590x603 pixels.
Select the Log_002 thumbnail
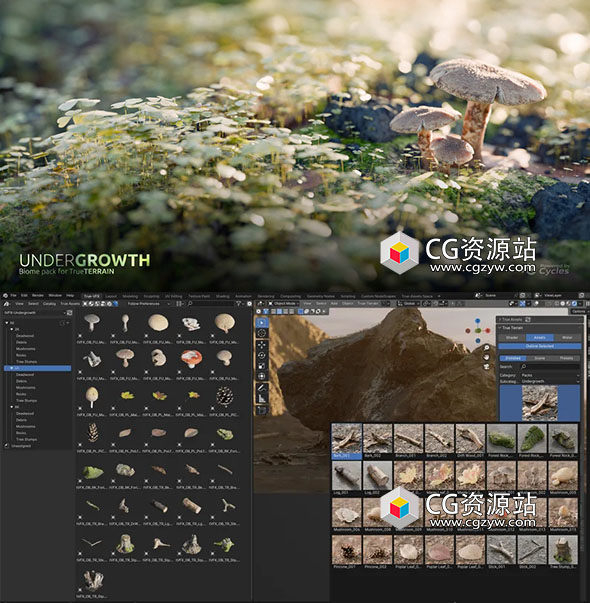click(x=378, y=478)
